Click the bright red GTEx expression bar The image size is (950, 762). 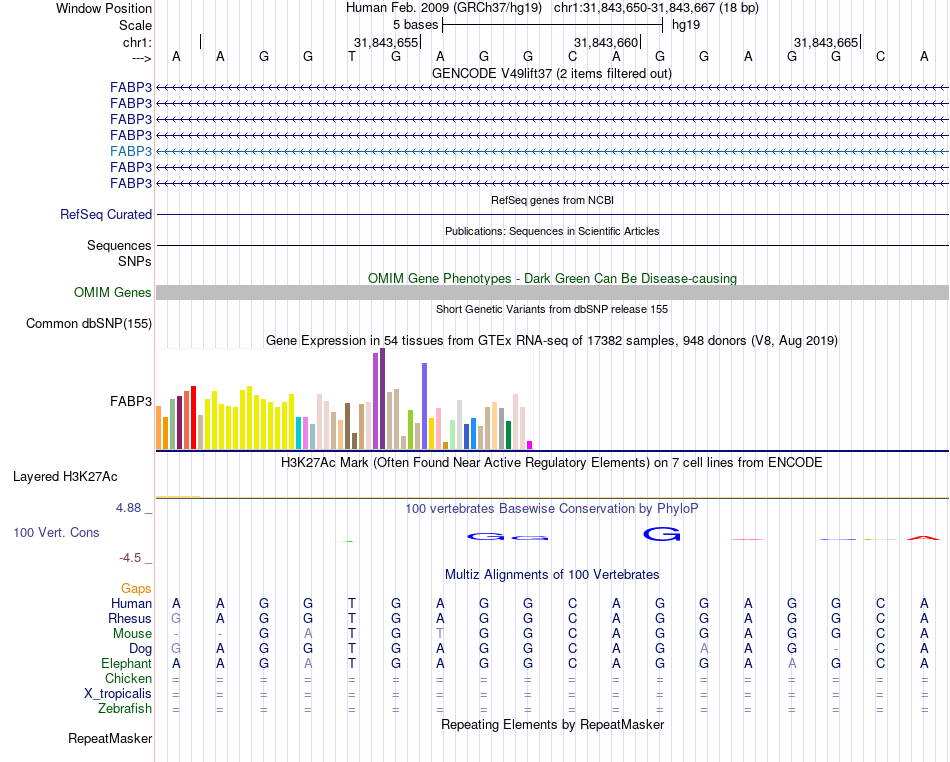pyautogui.click(x=193, y=417)
